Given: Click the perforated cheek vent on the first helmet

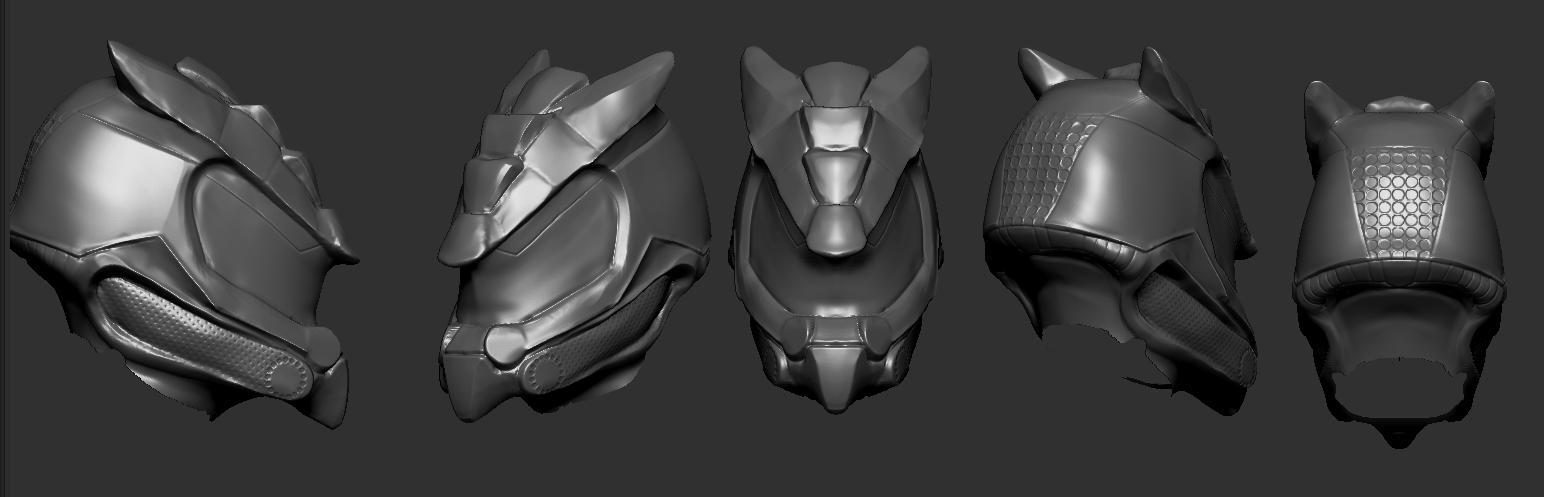Looking at the screenshot, I should [x=205, y=338].
